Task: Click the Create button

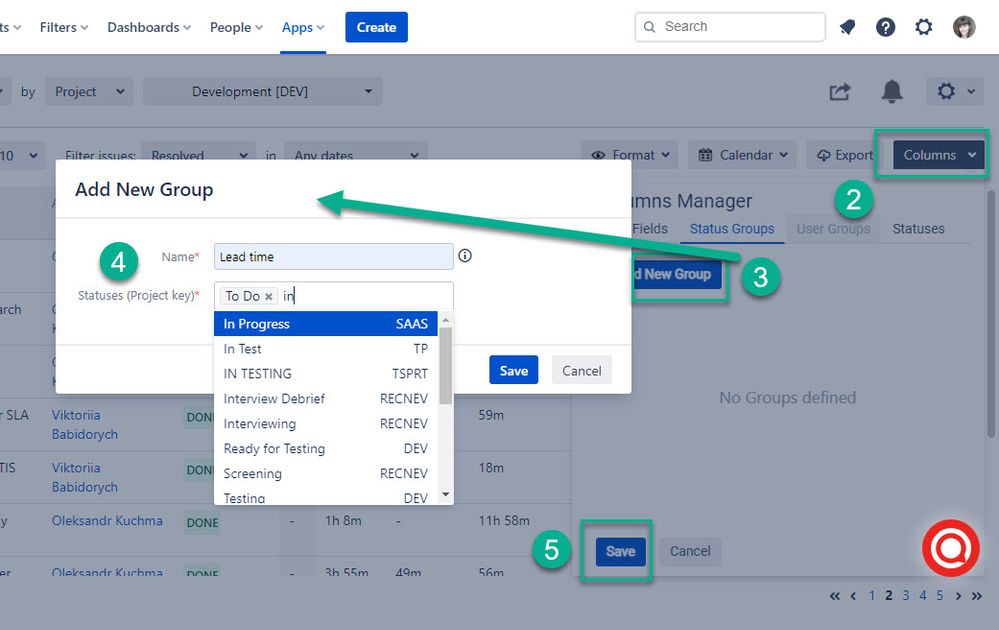Action: [x=377, y=27]
